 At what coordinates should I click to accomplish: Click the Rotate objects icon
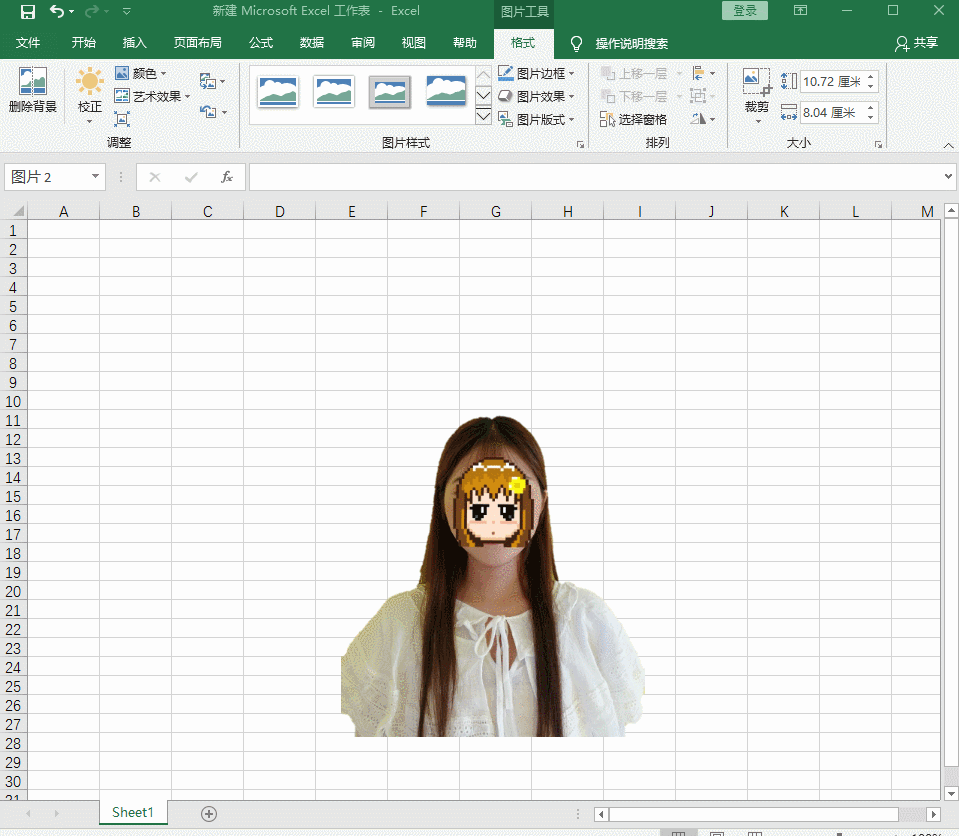699,119
